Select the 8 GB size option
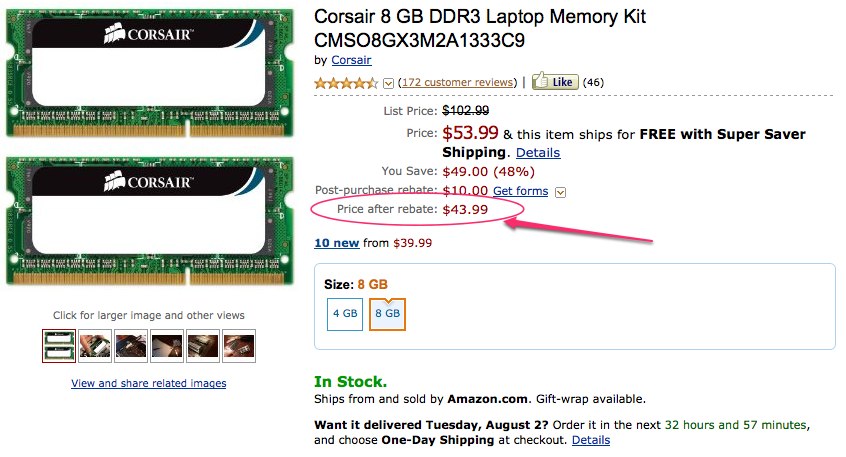Viewport: 846px width, 457px height. 387,313
